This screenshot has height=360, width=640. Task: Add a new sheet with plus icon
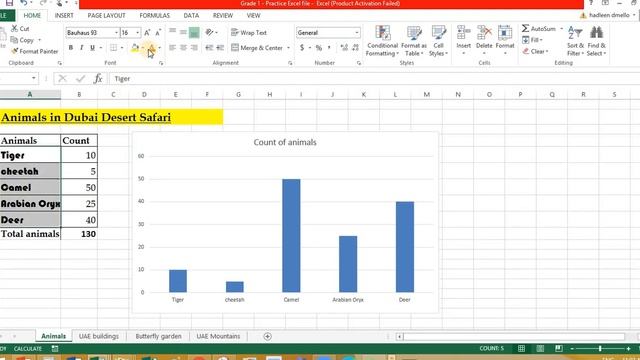(x=267, y=336)
